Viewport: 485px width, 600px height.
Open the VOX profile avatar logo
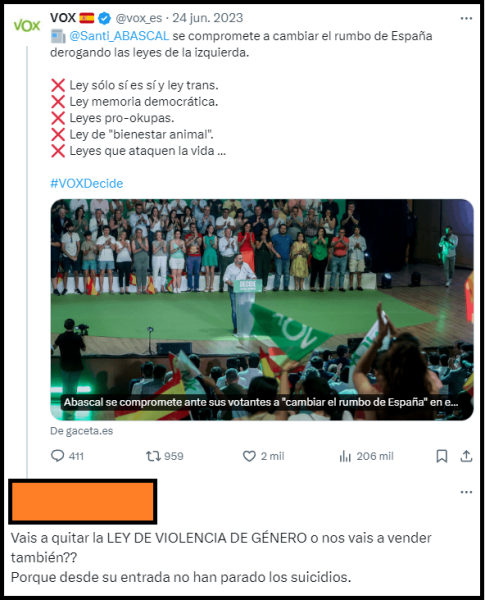point(27,26)
